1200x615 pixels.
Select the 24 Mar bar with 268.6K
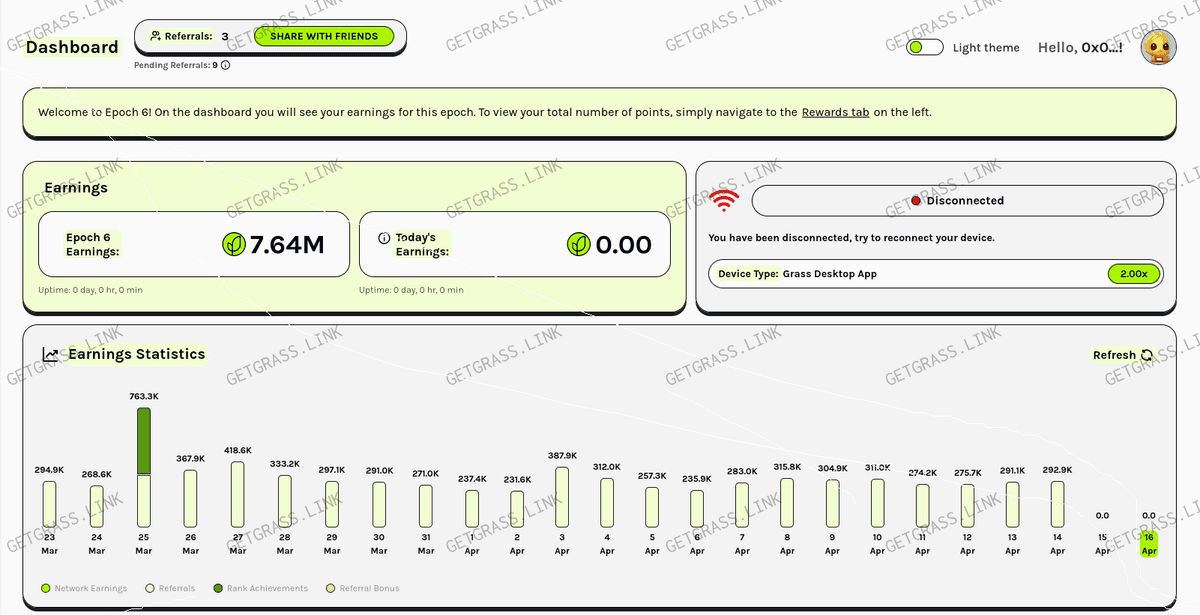[x=97, y=506]
